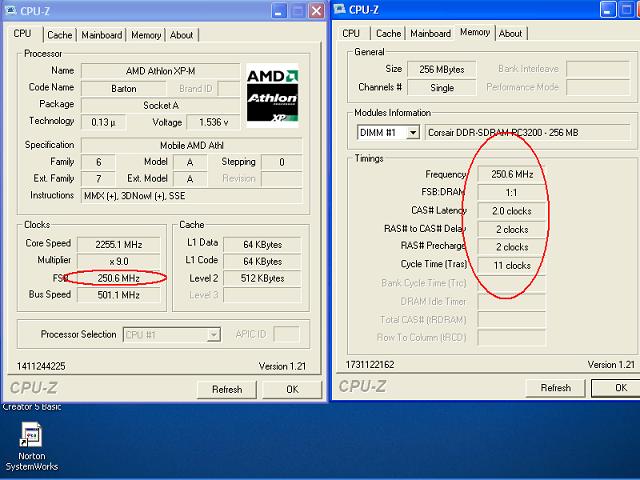The height and width of the screenshot is (480, 640).
Task: Select About tab in the memory timings window
Action: point(511,34)
